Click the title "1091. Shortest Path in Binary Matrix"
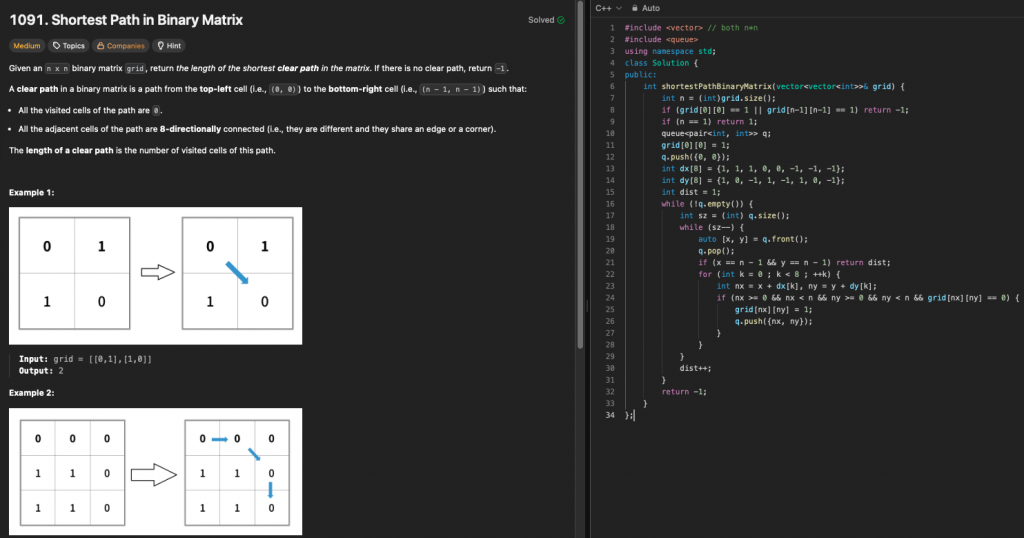This screenshot has height=538, width=1024. point(126,20)
